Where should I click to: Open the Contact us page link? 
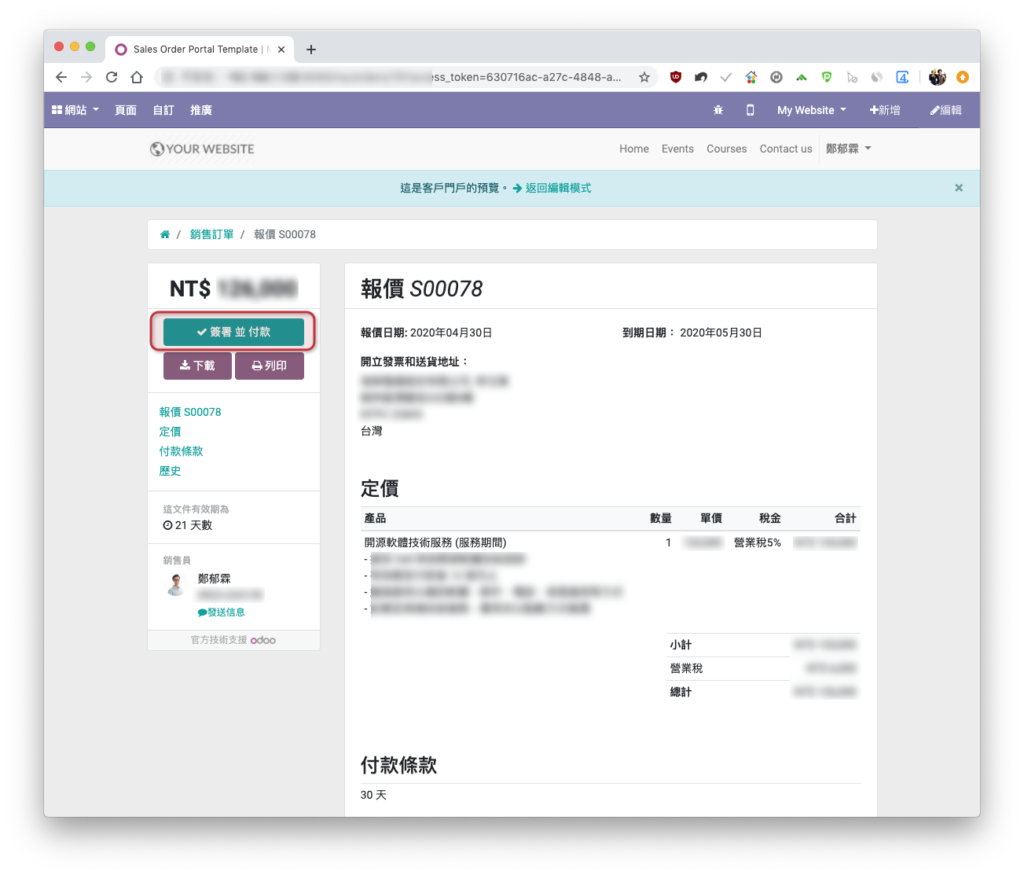786,149
